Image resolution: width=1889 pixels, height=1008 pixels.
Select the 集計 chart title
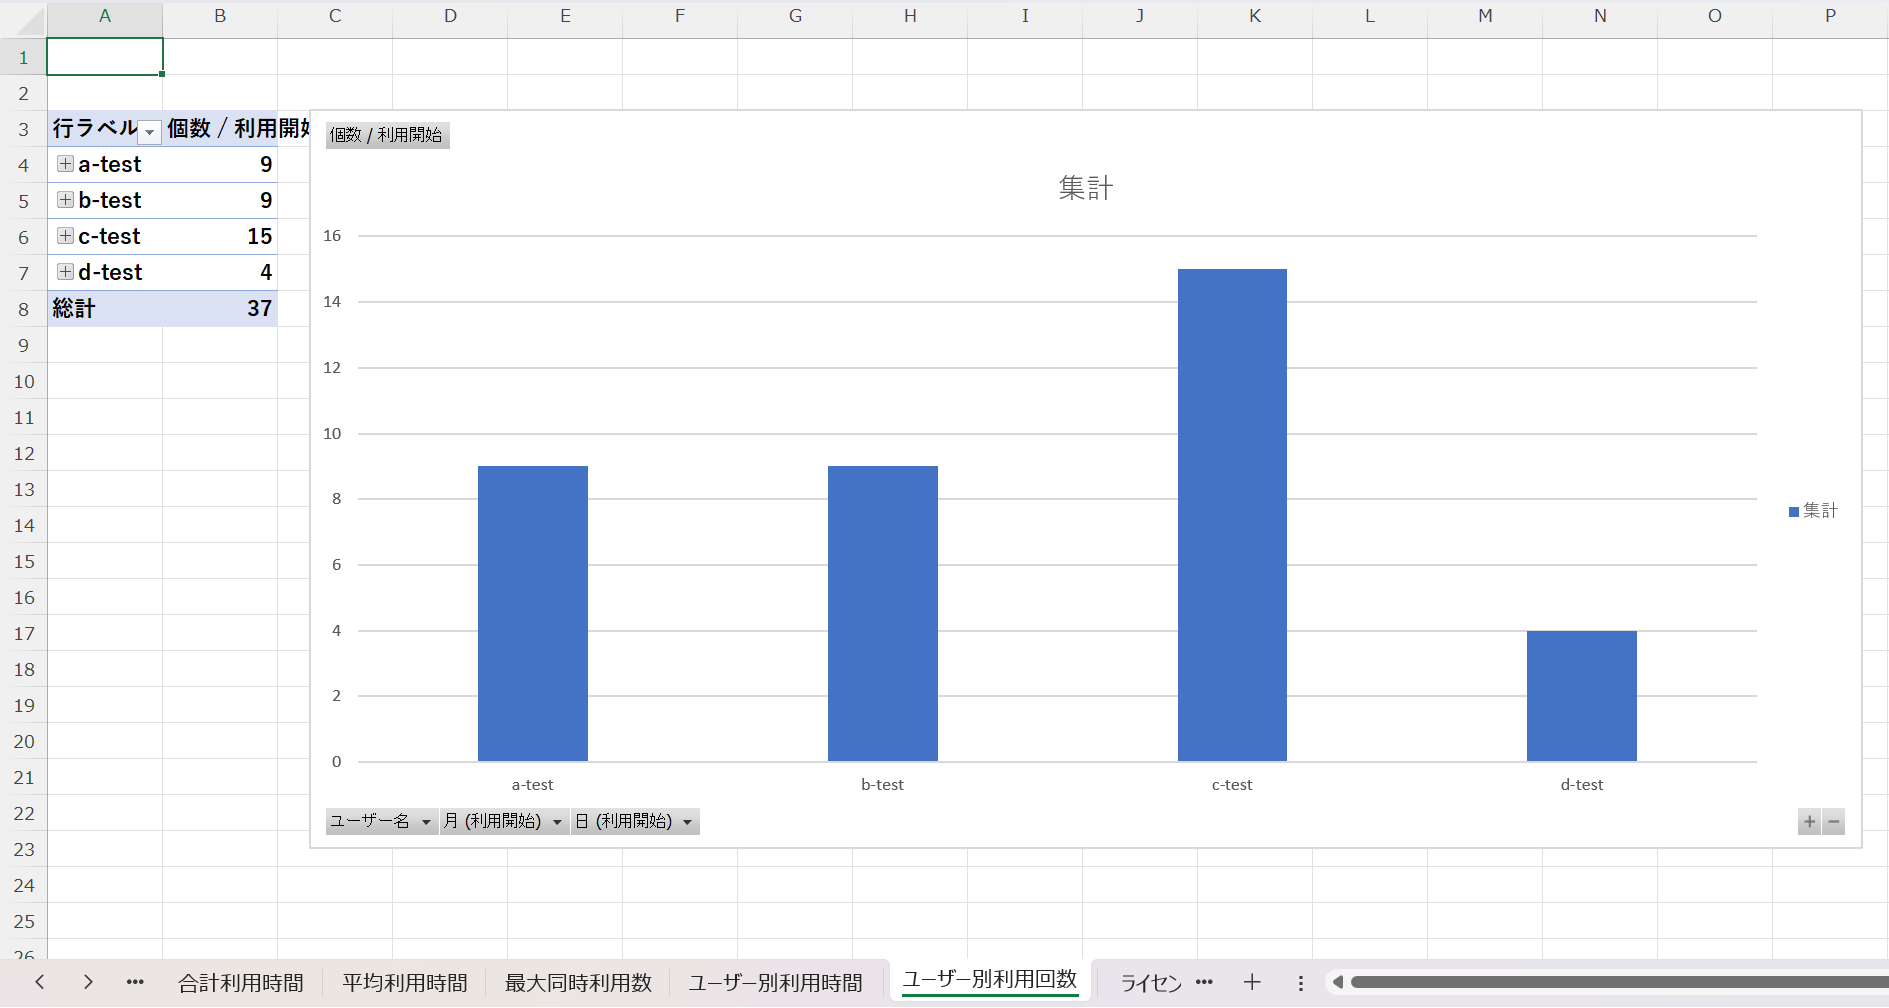click(1085, 188)
